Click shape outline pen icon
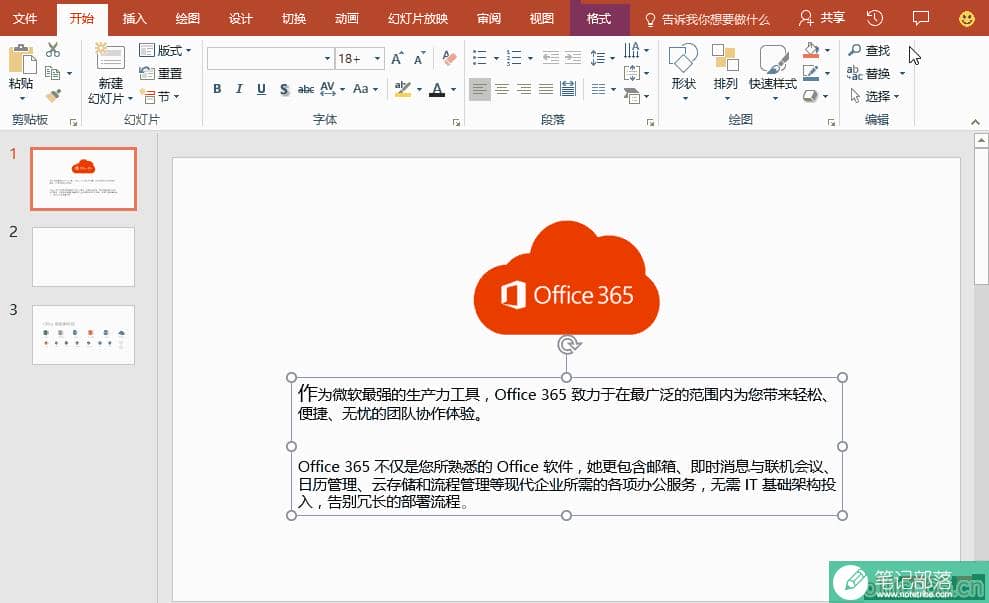Viewport: 989px width, 603px height. pos(812,73)
